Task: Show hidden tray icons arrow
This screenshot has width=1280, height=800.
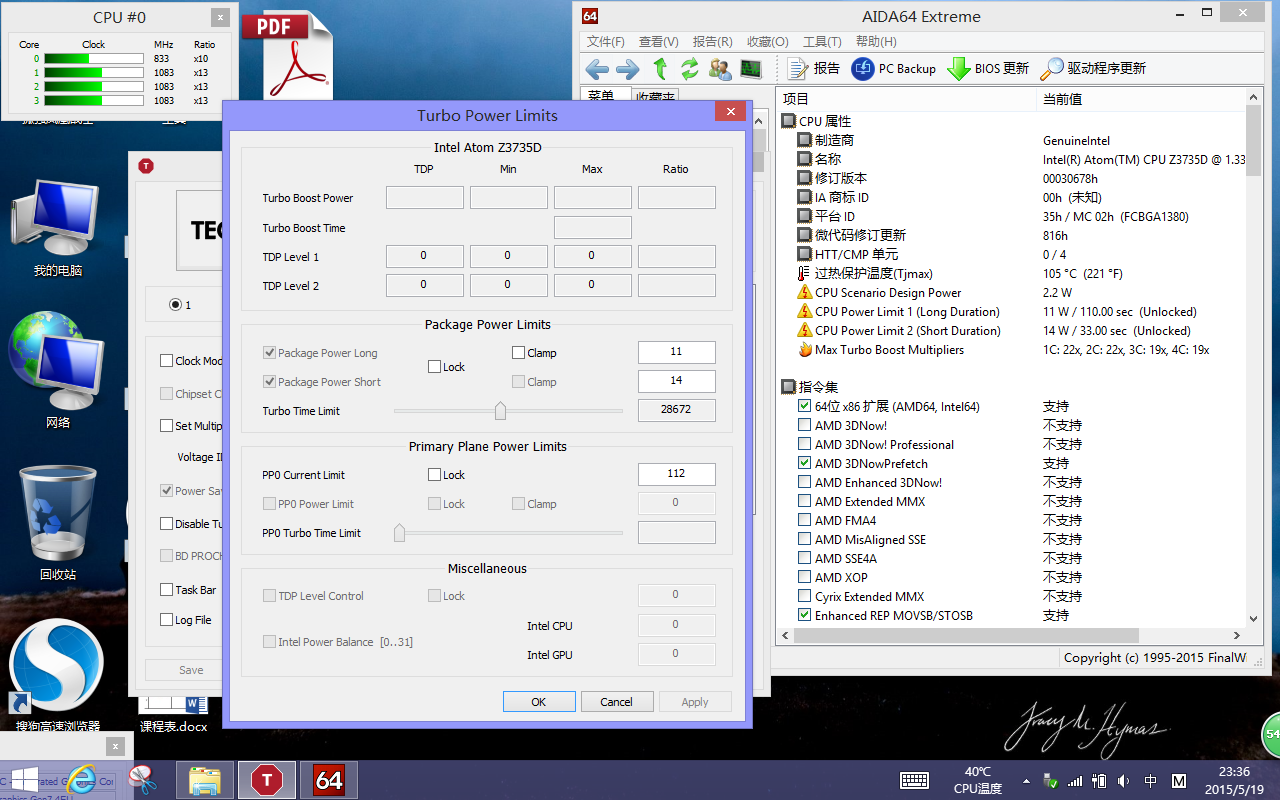Action: click(x=1026, y=781)
